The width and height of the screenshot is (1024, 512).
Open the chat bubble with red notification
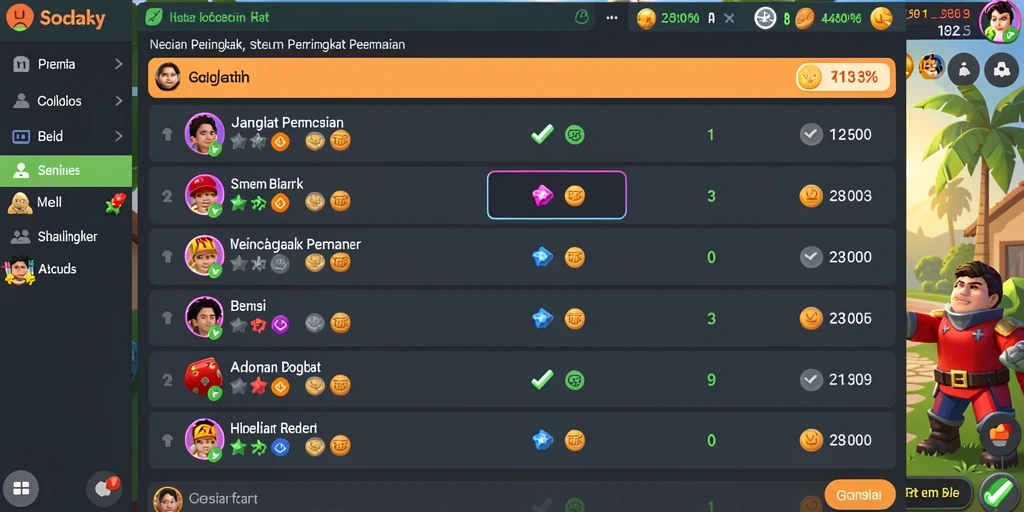(x=104, y=488)
